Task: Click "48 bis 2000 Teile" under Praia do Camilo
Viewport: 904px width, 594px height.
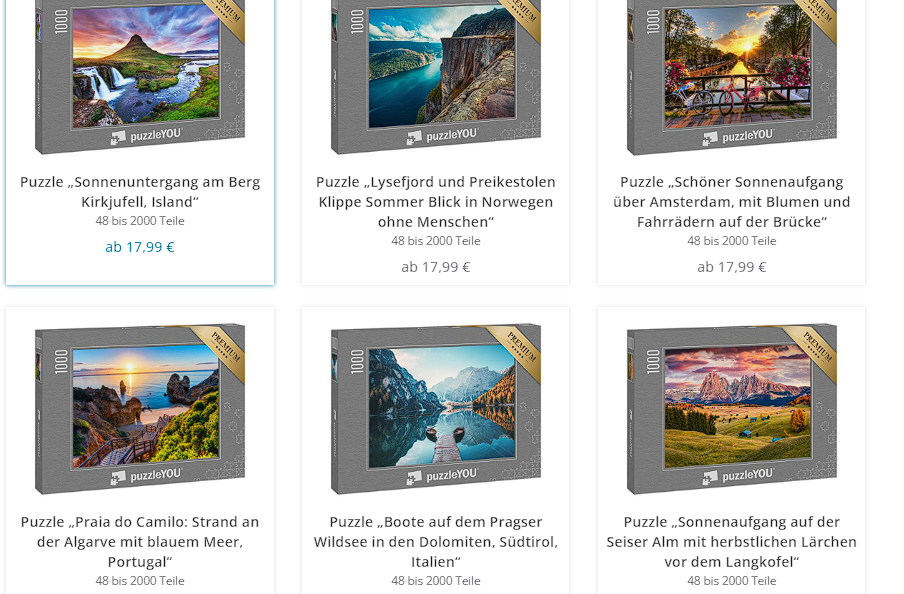Action: click(140, 581)
